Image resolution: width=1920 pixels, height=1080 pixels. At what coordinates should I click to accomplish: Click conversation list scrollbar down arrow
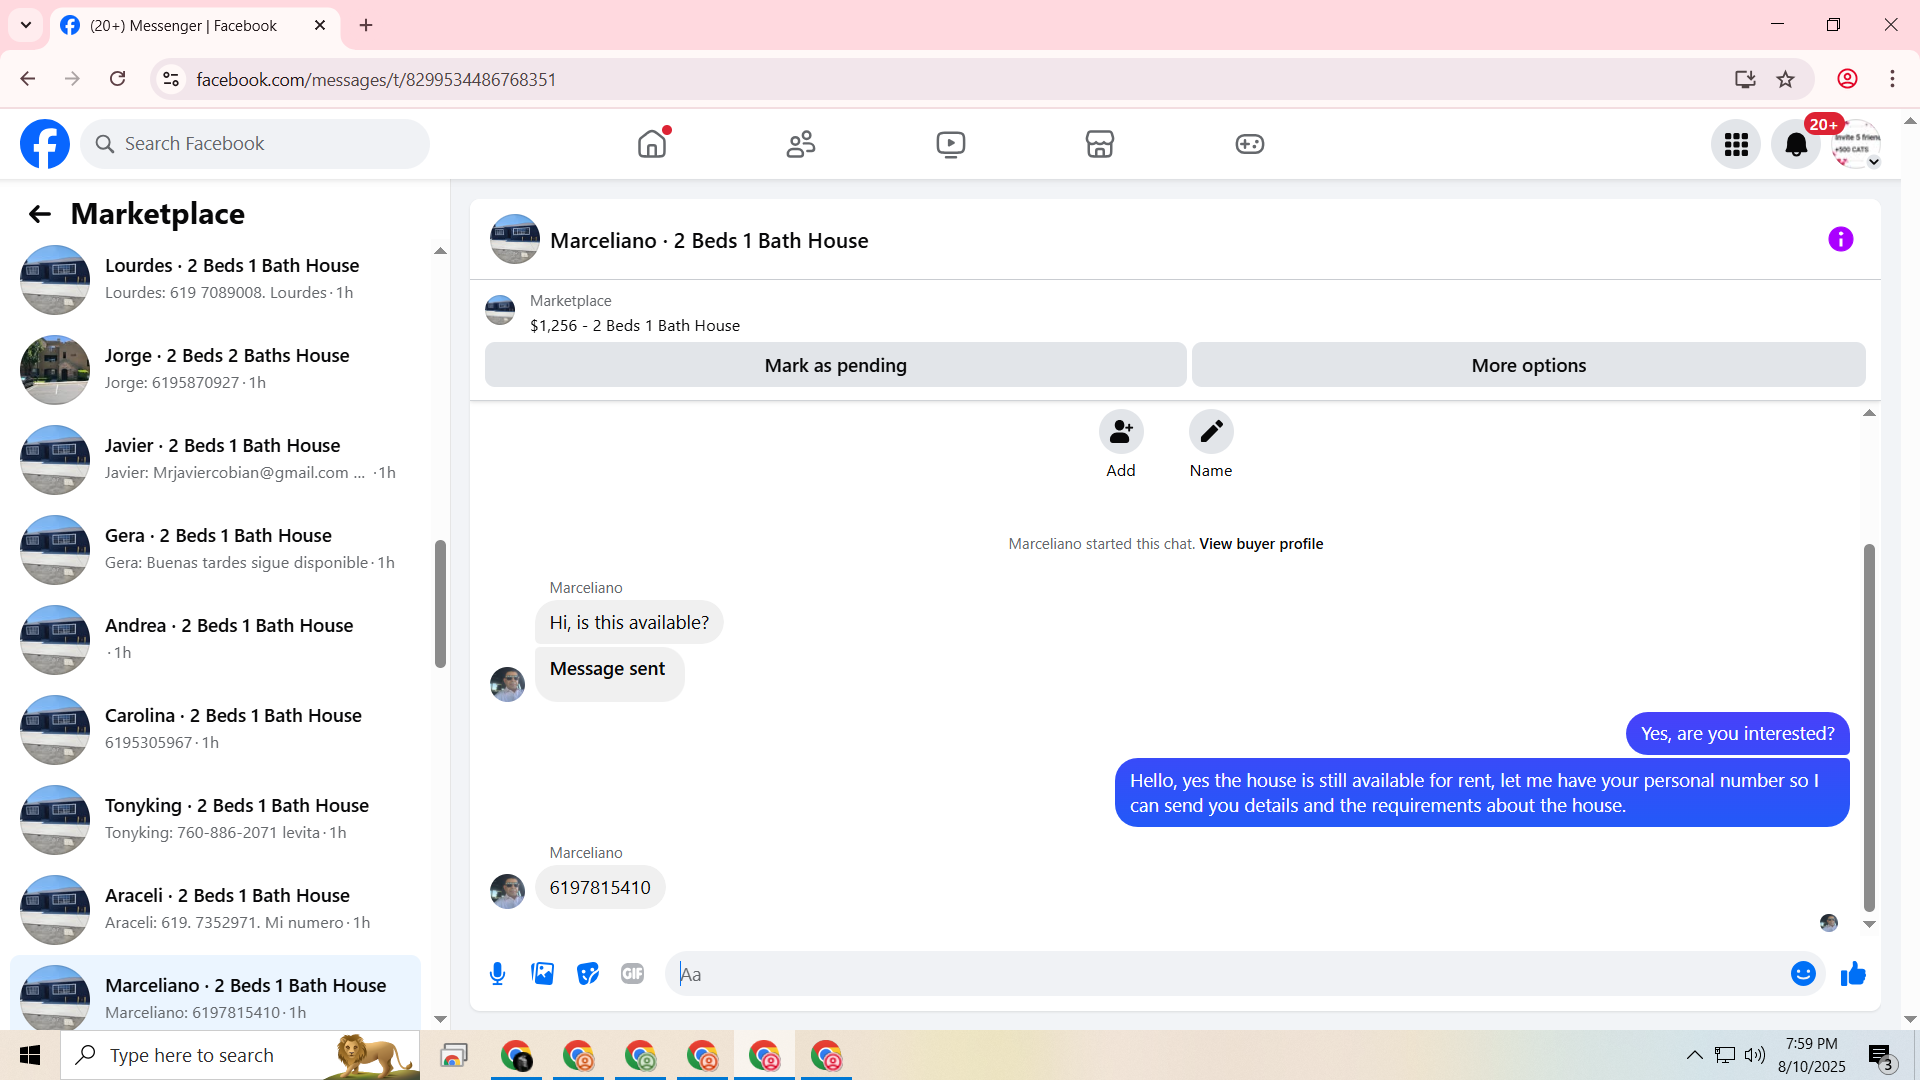click(440, 1019)
